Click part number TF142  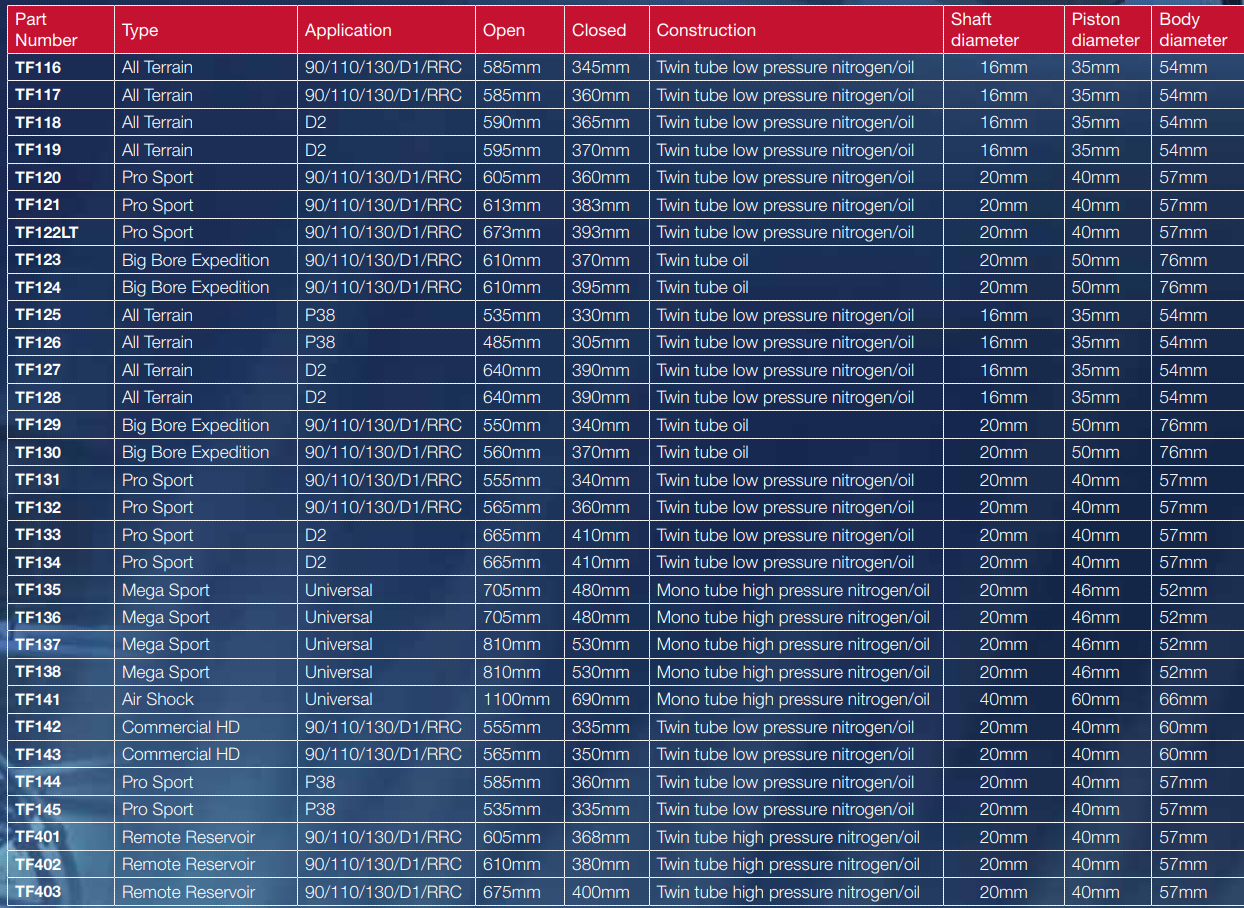[38, 728]
